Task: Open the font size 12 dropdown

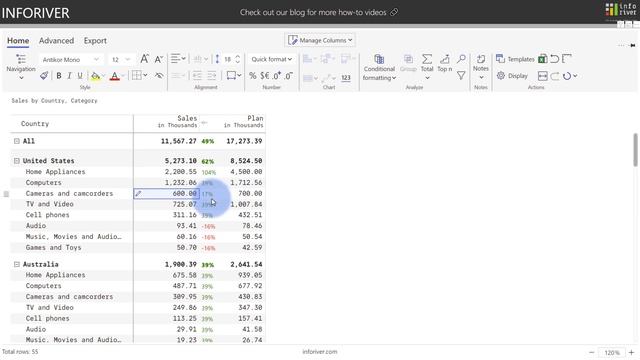Action: 120,60
